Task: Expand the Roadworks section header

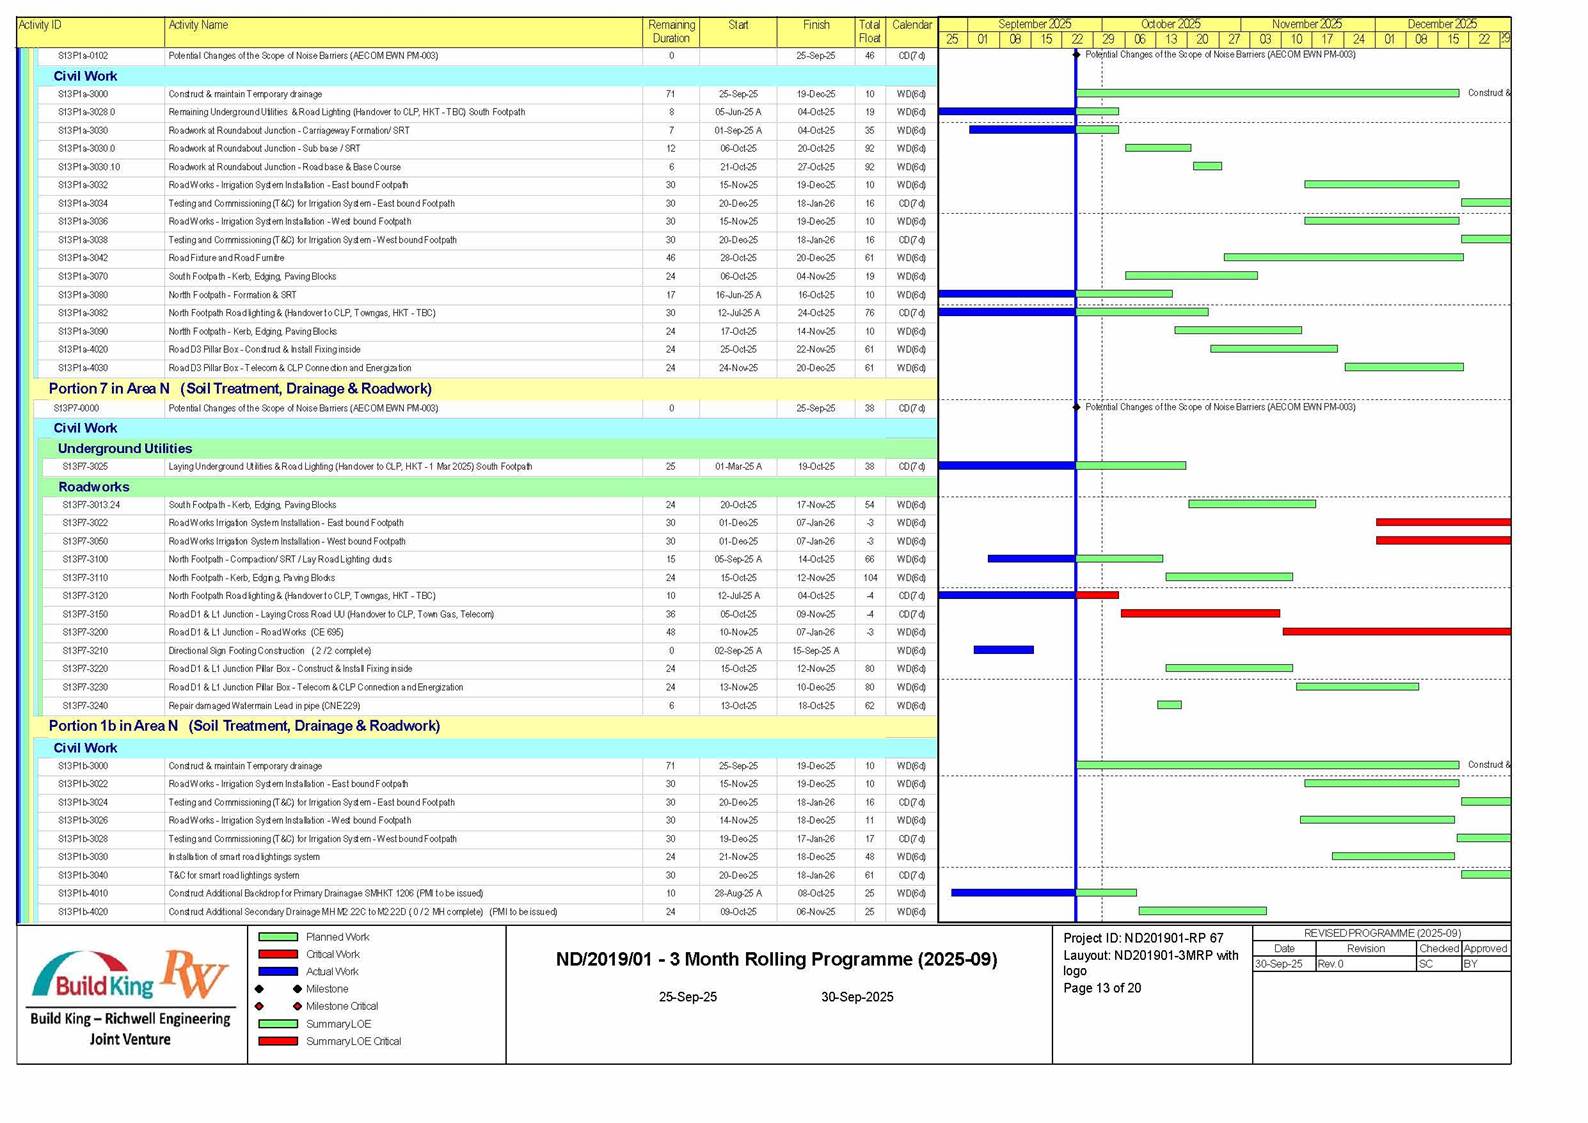Action: pyautogui.click(x=93, y=487)
